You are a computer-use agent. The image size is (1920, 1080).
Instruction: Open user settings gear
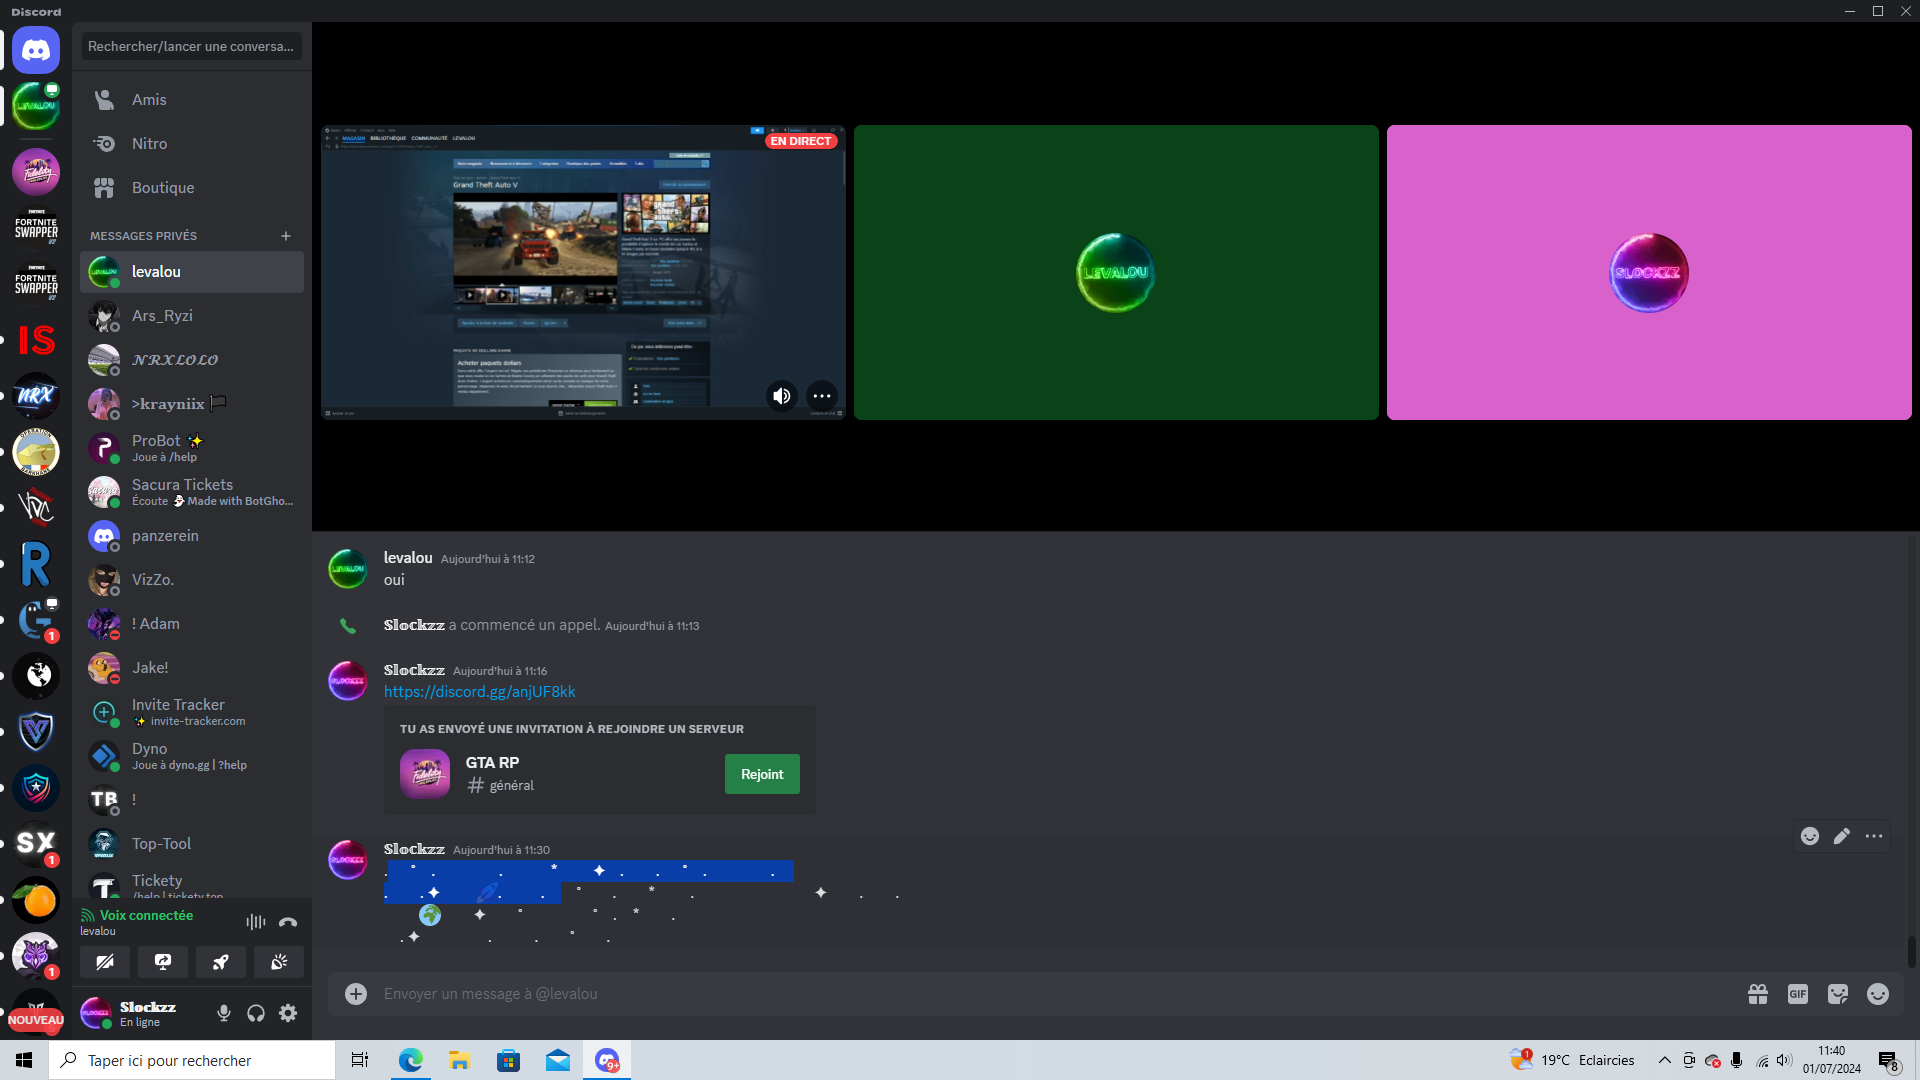coord(288,1013)
